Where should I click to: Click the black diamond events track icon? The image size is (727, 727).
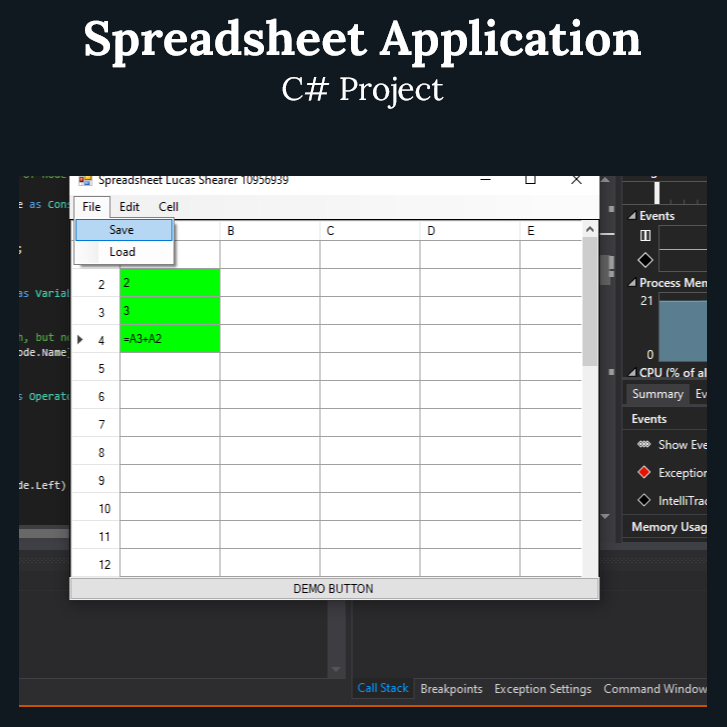[645, 260]
